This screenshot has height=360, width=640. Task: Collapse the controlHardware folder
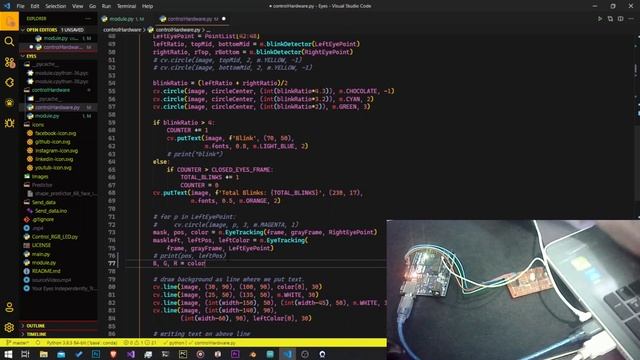click(x=58, y=90)
